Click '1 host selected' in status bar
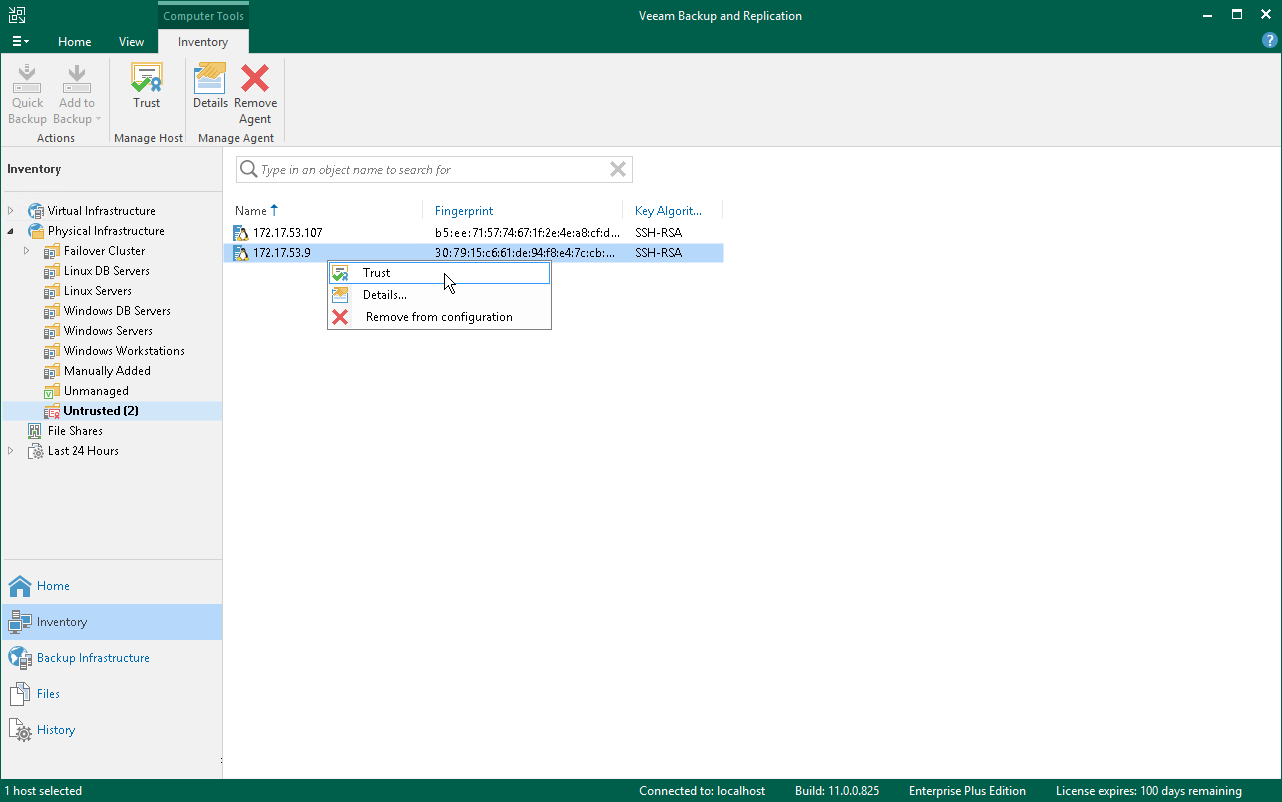The height and width of the screenshot is (802, 1282). click(43, 791)
